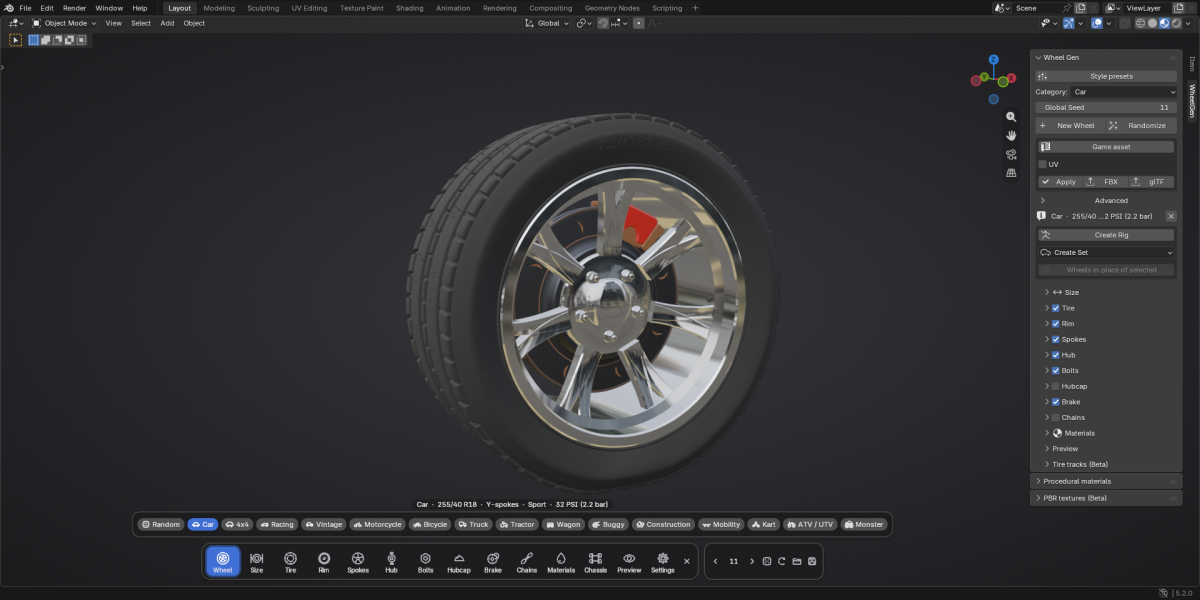The width and height of the screenshot is (1200, 600).
Task: Adjust the Global Seed field
Action: (1107, 107)
